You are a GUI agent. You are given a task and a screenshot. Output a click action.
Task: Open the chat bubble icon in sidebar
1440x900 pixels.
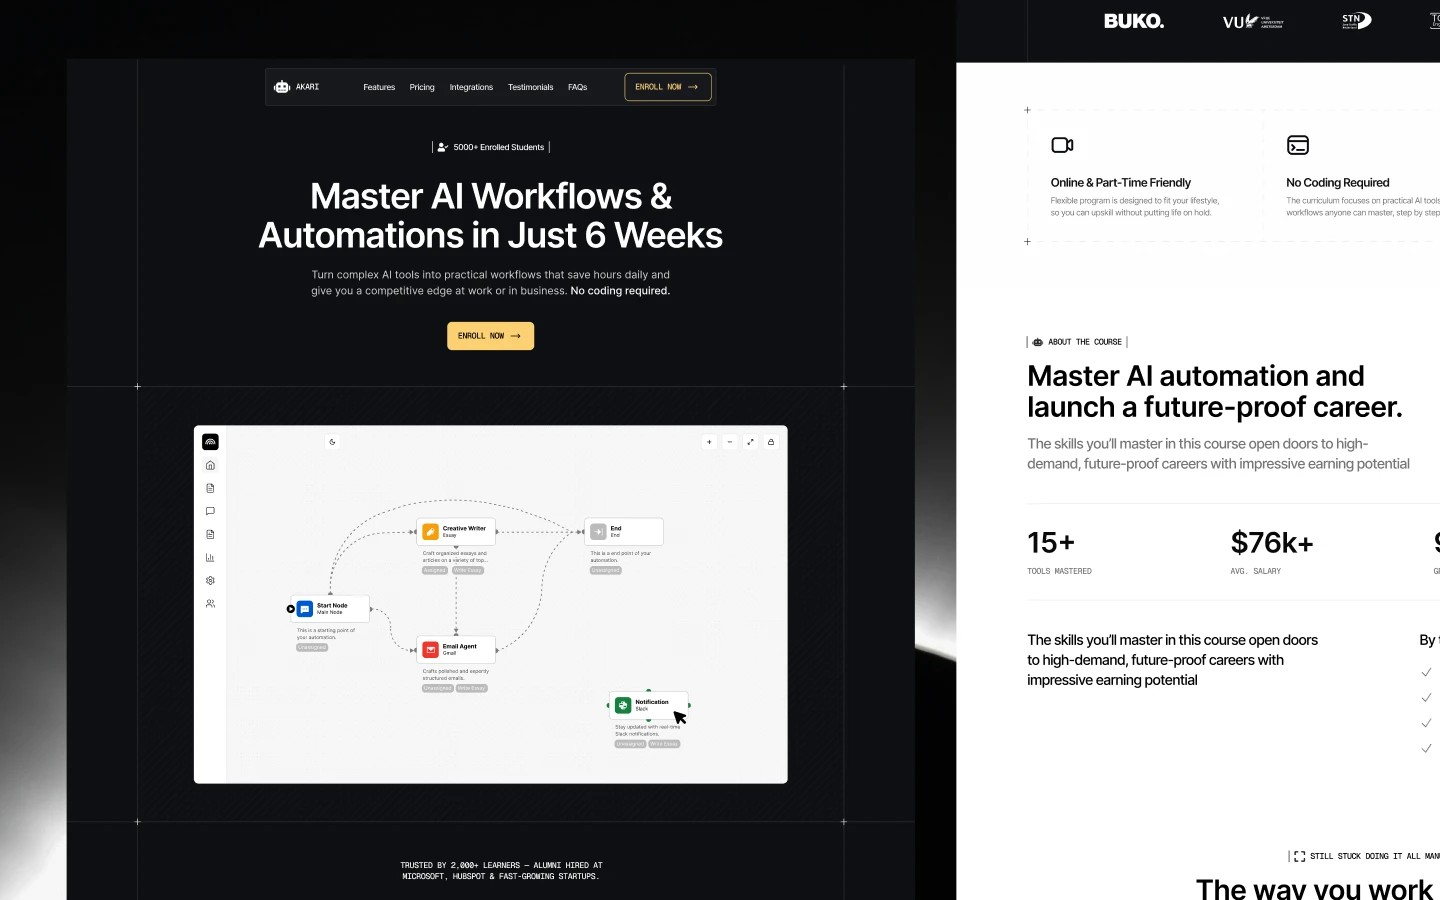[x=210, y=511]
